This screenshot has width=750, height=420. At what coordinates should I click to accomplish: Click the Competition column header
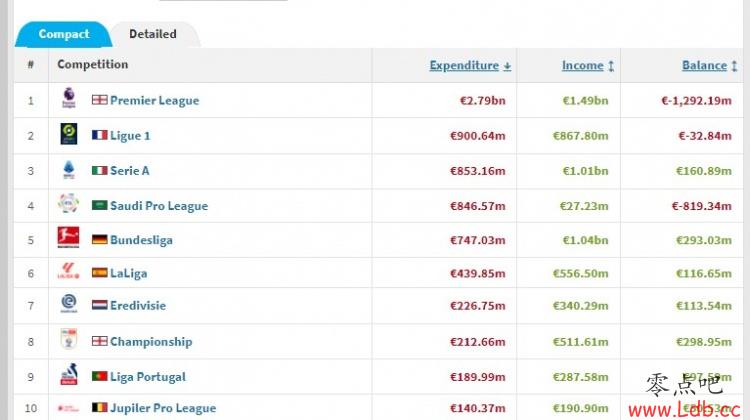(93, 65)
